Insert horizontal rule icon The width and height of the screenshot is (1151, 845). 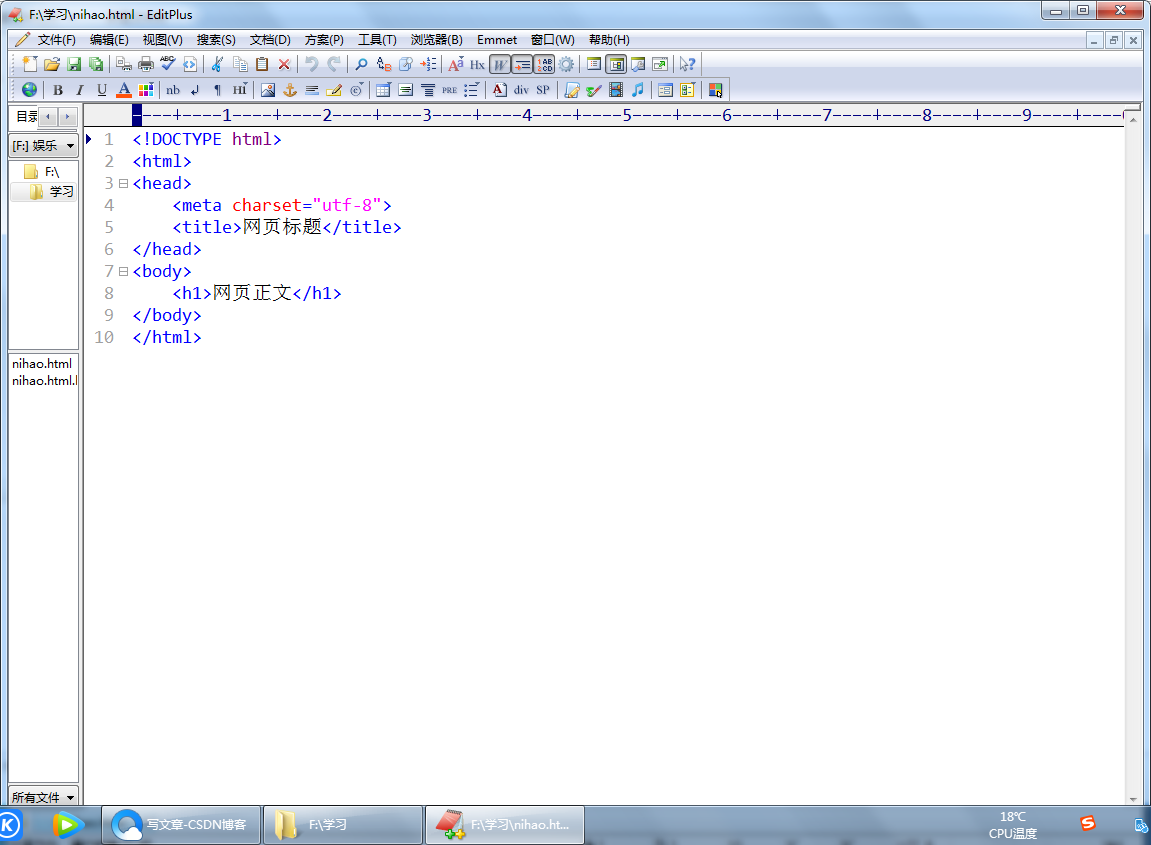pyautogui.click(x=312, y=90)
